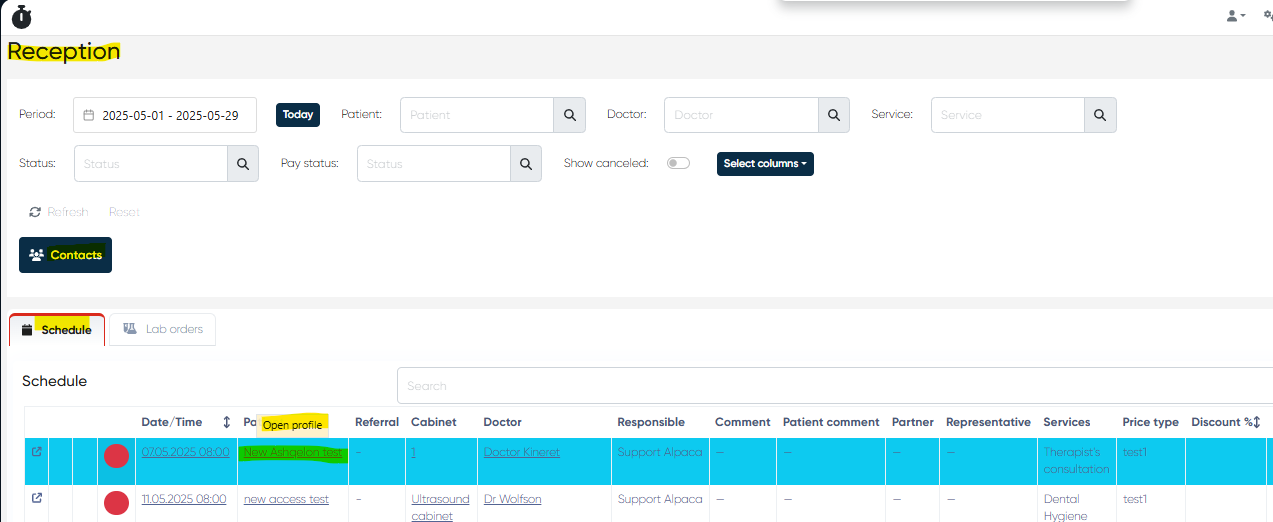The image size is (1273, 522).
Task: Click the Status field search icon
Action: 243,164
